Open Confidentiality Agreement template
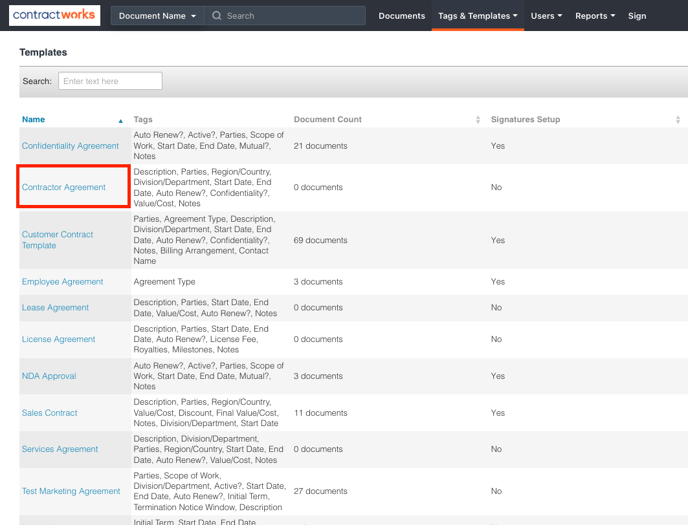688x525 pixels. (70, 146)
